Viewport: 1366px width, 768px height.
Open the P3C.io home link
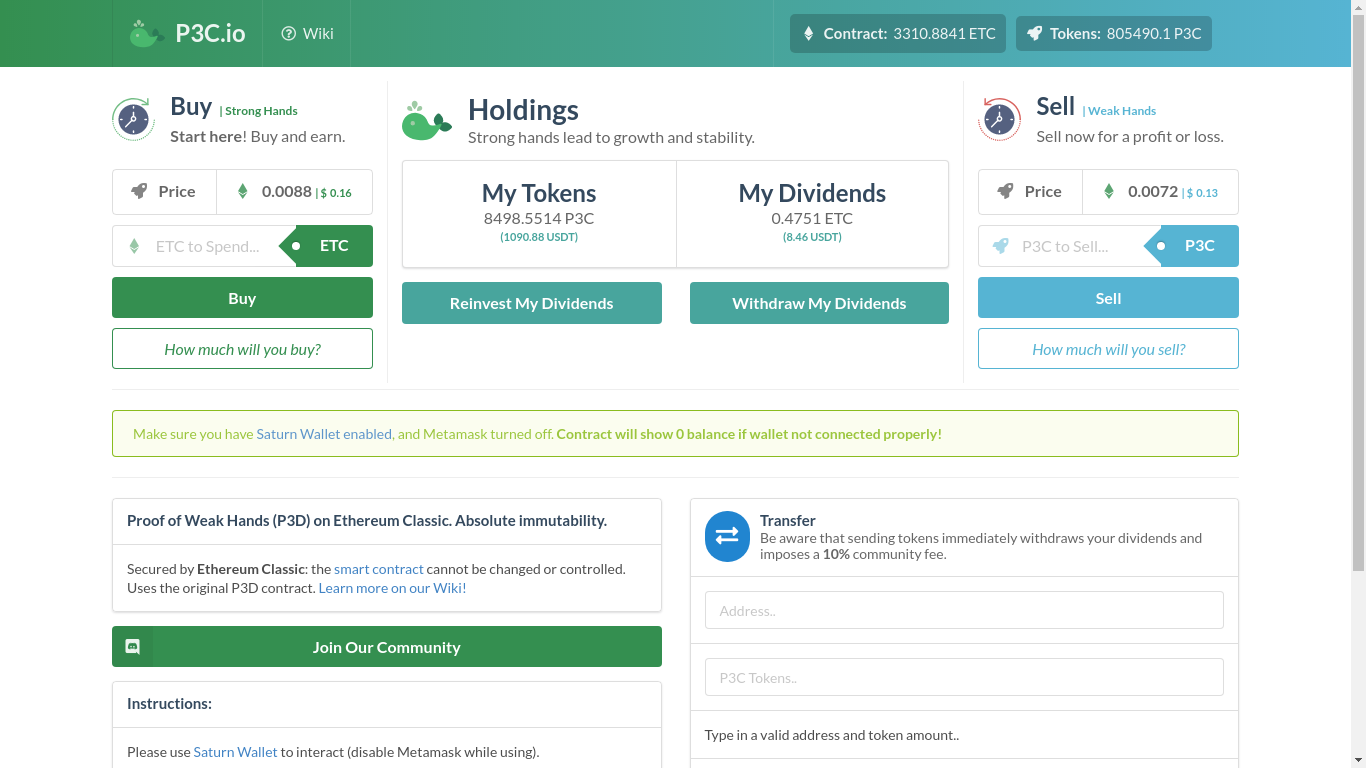click(188, 33)
